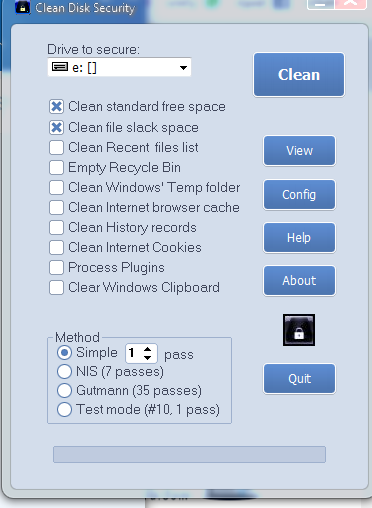Image resolution: width=372 pixels, height=508 pixels.
Task: Increase the pass count with the up arrow
Action: click(x=148, y=349)
